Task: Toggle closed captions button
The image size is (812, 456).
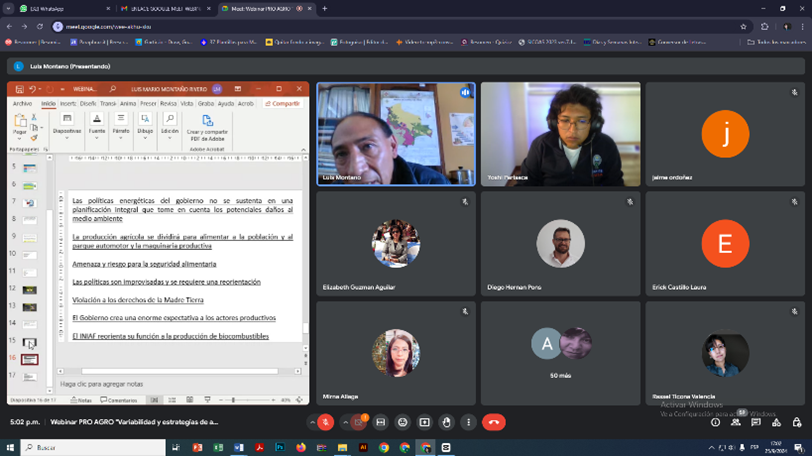Action: (x=380, y=422)
